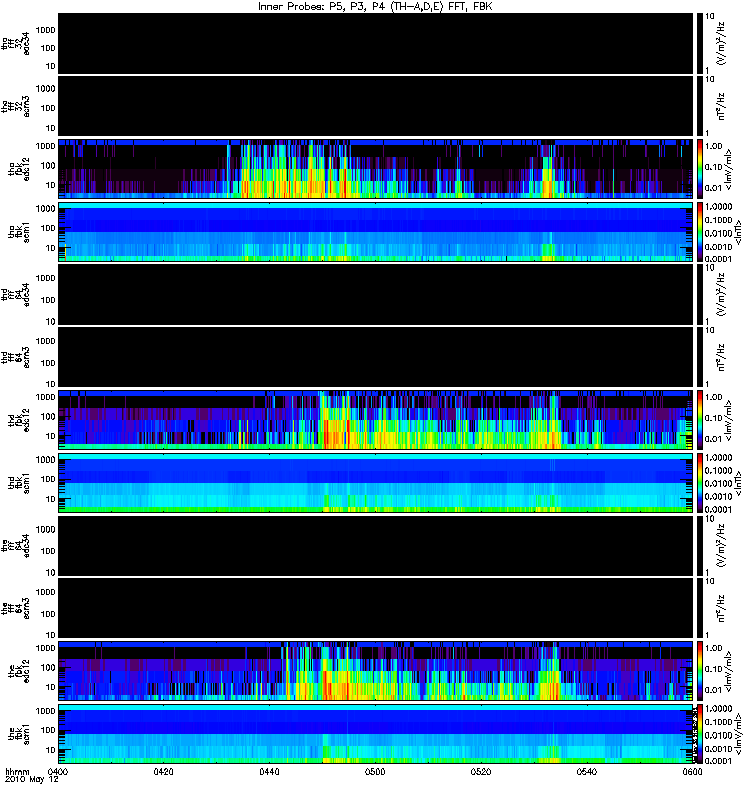Click the the scm3 nT²/Hz unit label
The image size is (750, 800).
[721, 609]
